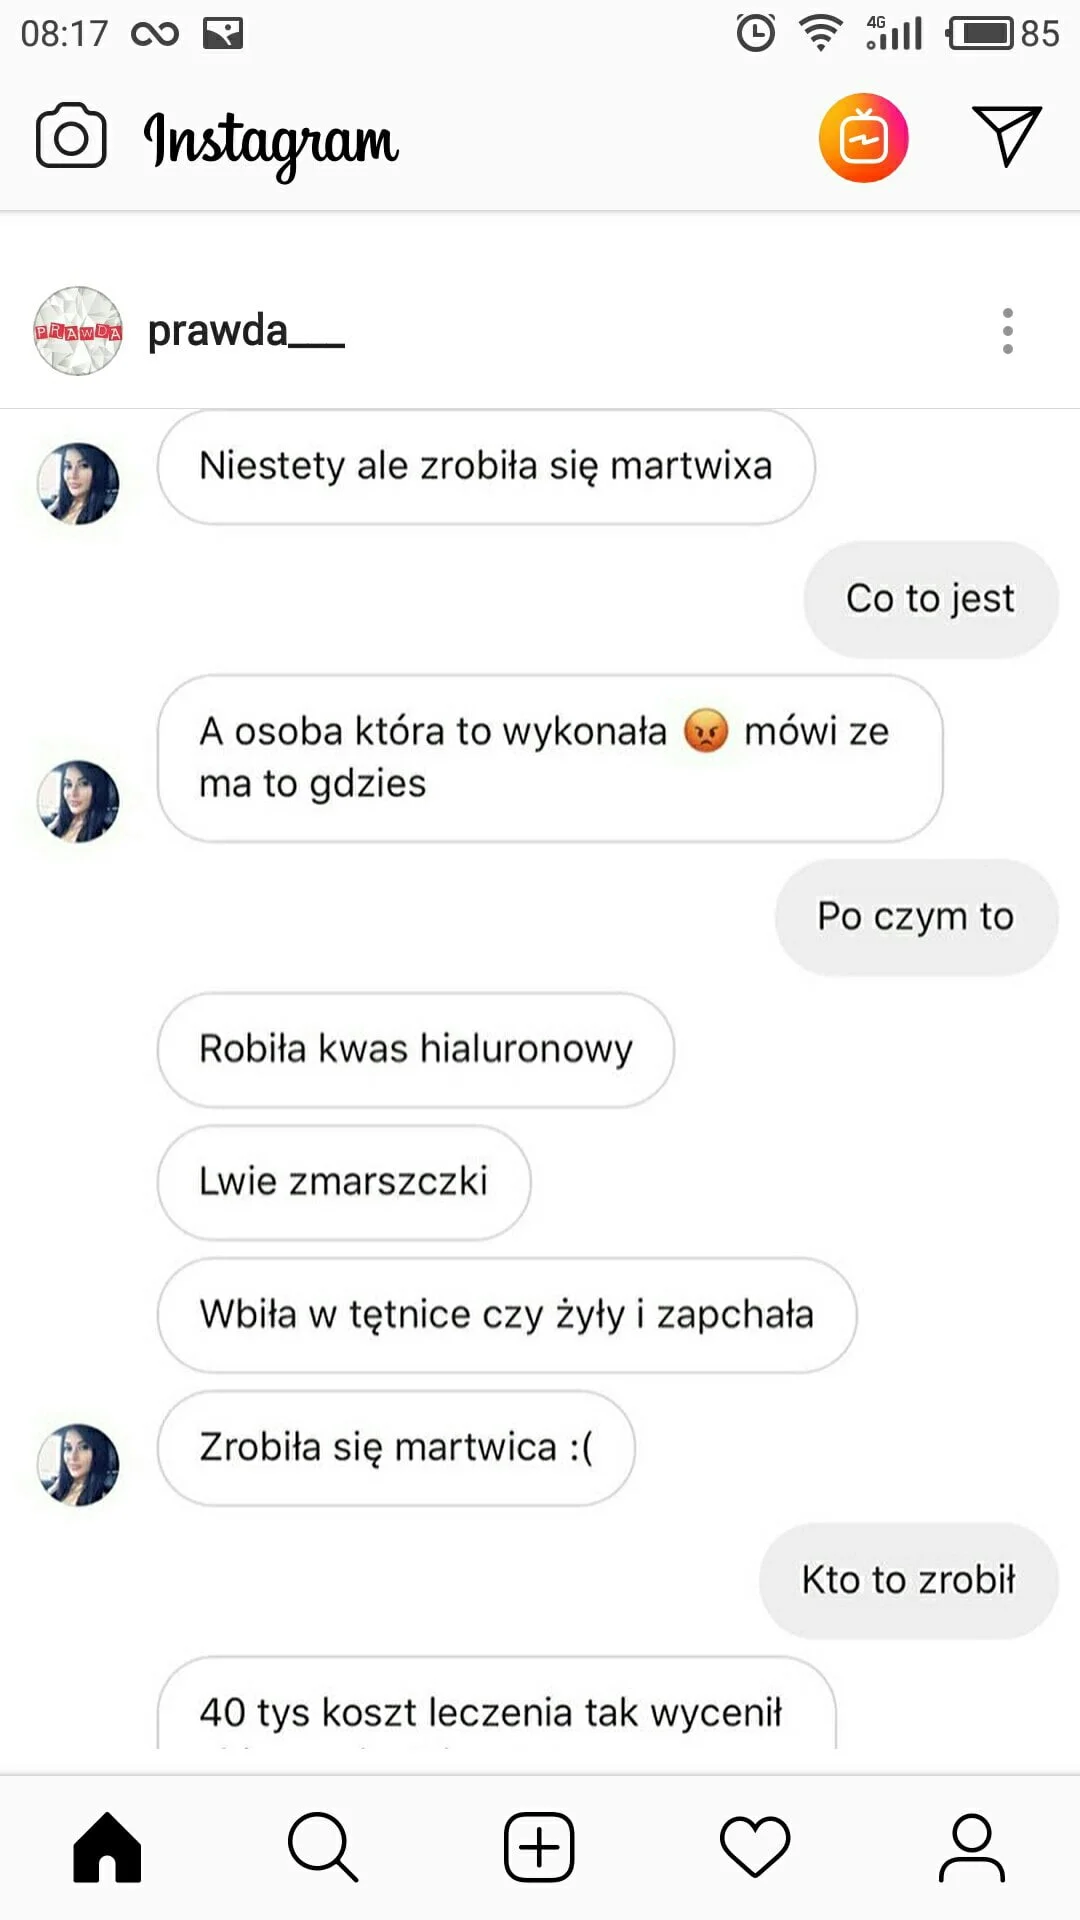Open the camera icon beside Instagram logo

pyautogui.click(x=71, y=136)
